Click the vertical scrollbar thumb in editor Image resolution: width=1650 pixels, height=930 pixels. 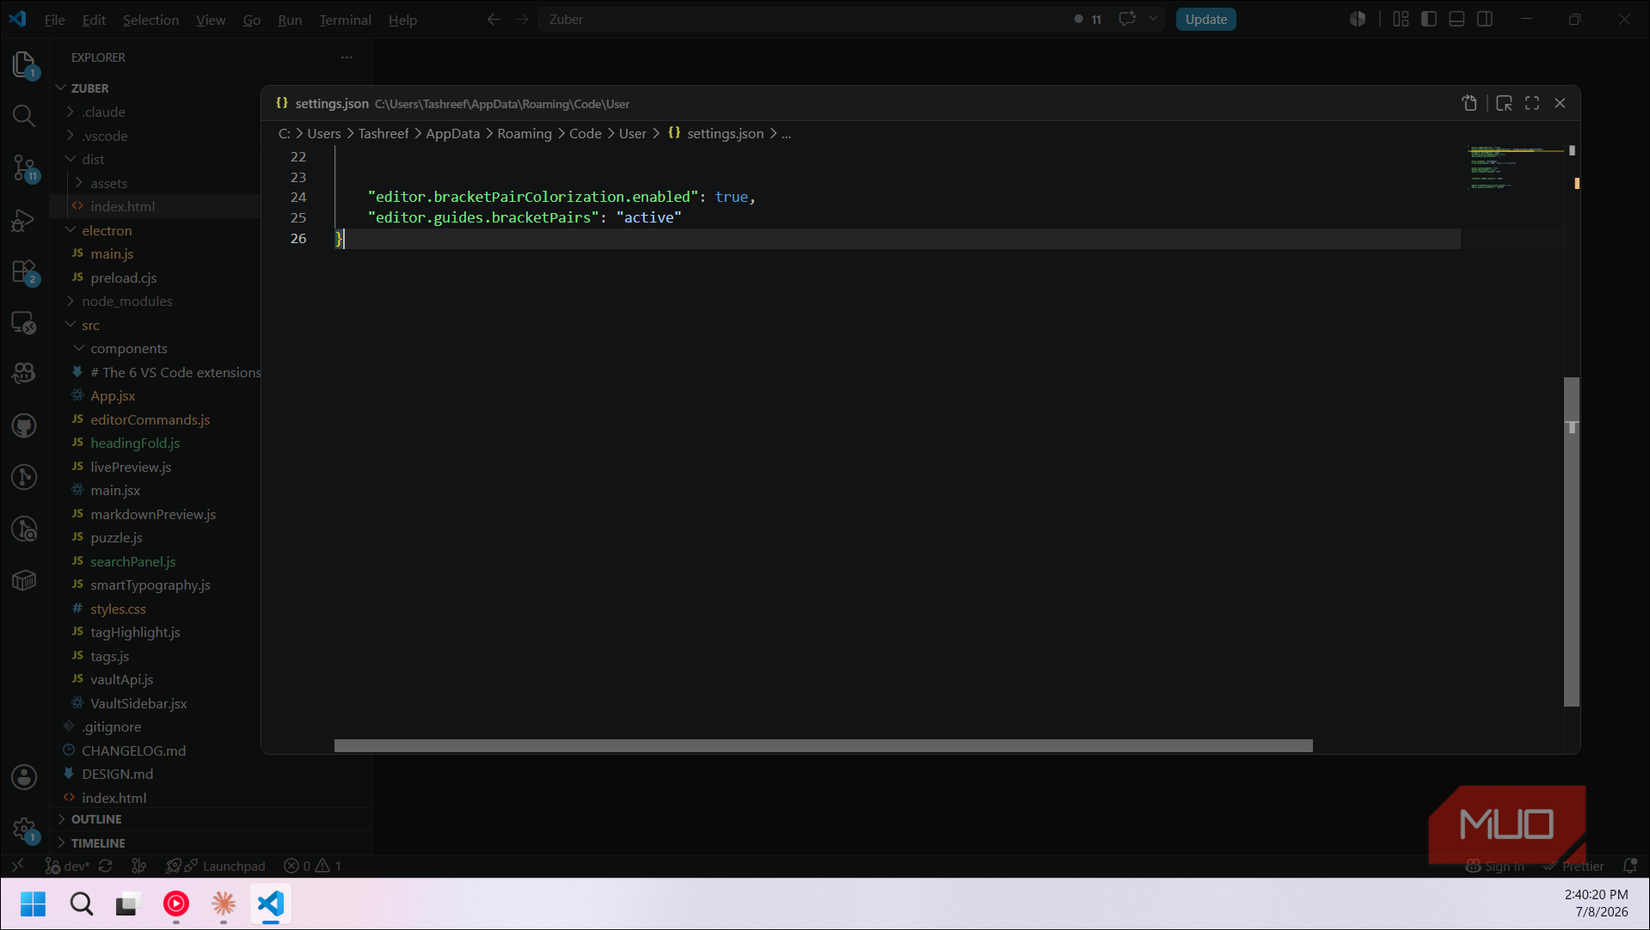click(1572, 542)
